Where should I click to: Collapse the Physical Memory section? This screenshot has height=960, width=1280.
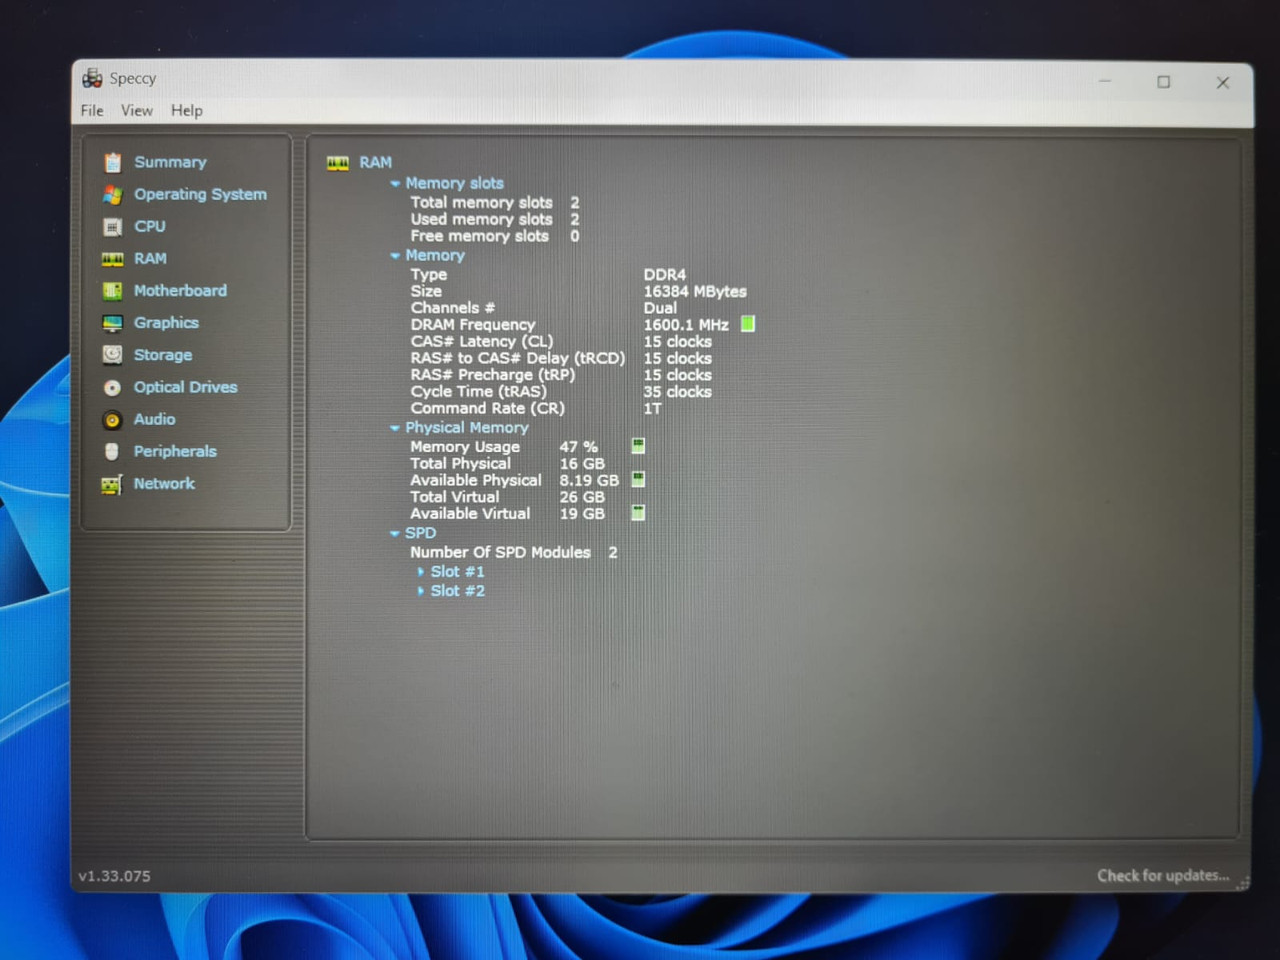coord(395,428)
